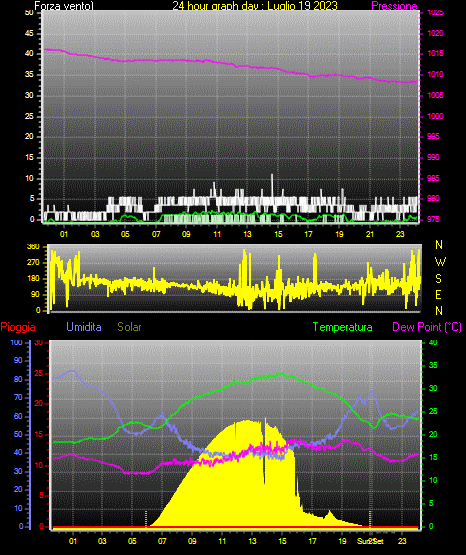Click the Pressione legend label
Viewport: 466px width, 555px height.
pyautogui.click(x=395, y=6)
